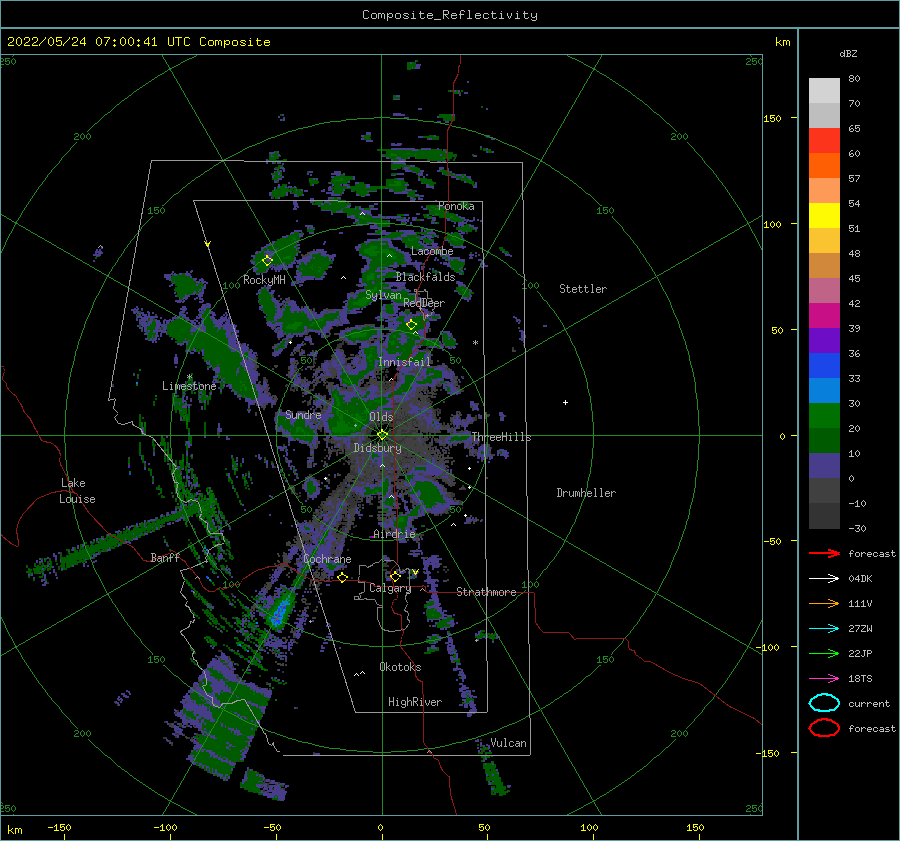Viewport: 900px width, 841px height.
Task: Click the yellow diamond marker below RedDeer
Action: 412,325
